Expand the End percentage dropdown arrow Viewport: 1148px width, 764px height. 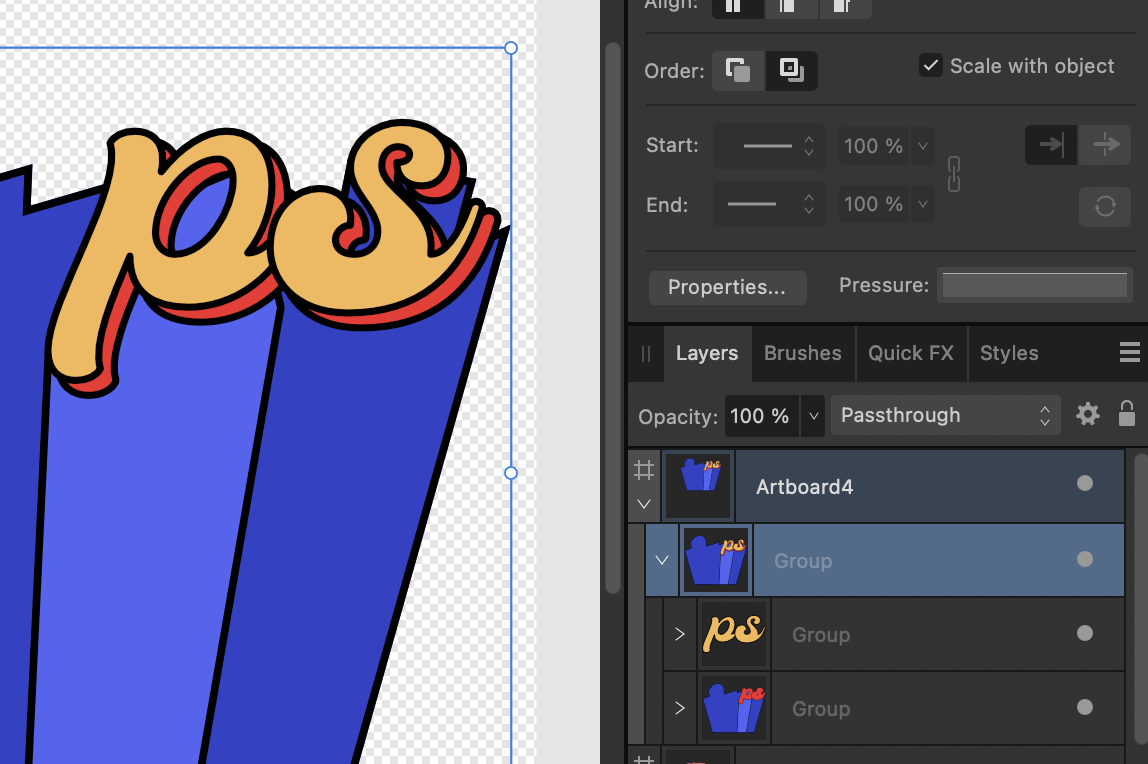click(923, 204)
